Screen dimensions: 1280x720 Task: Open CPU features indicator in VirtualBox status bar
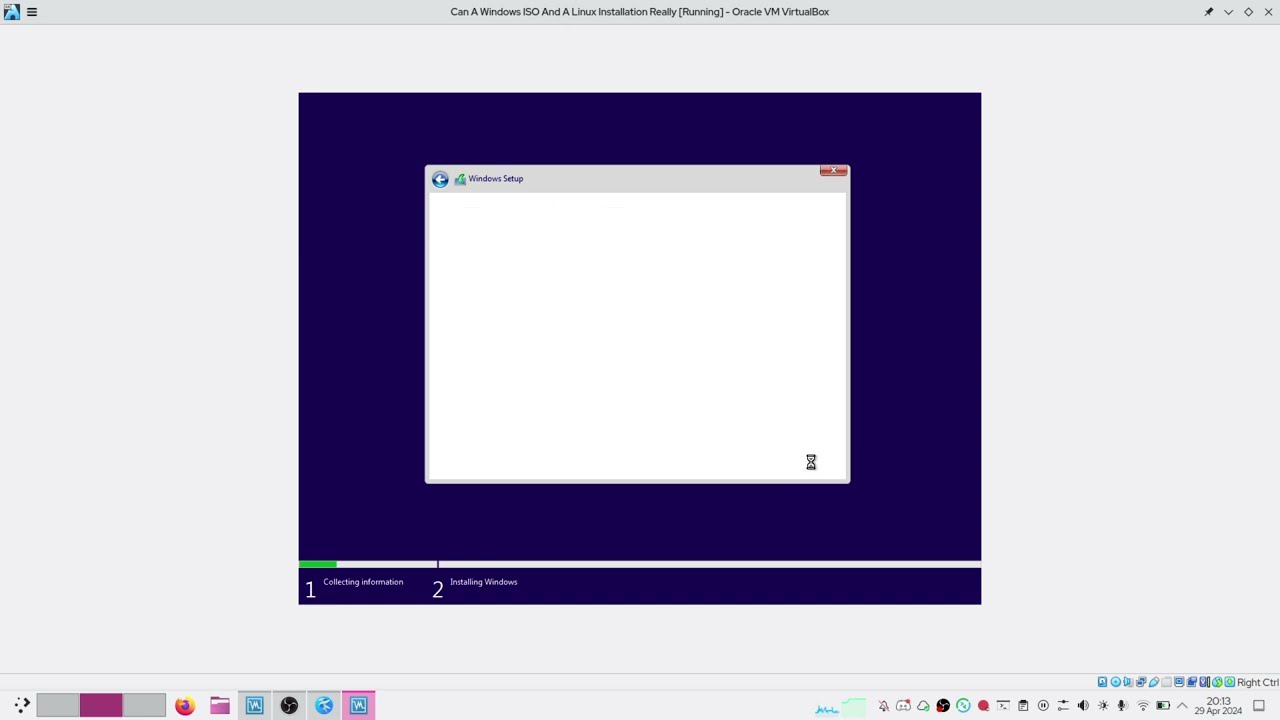[1204, 682]
